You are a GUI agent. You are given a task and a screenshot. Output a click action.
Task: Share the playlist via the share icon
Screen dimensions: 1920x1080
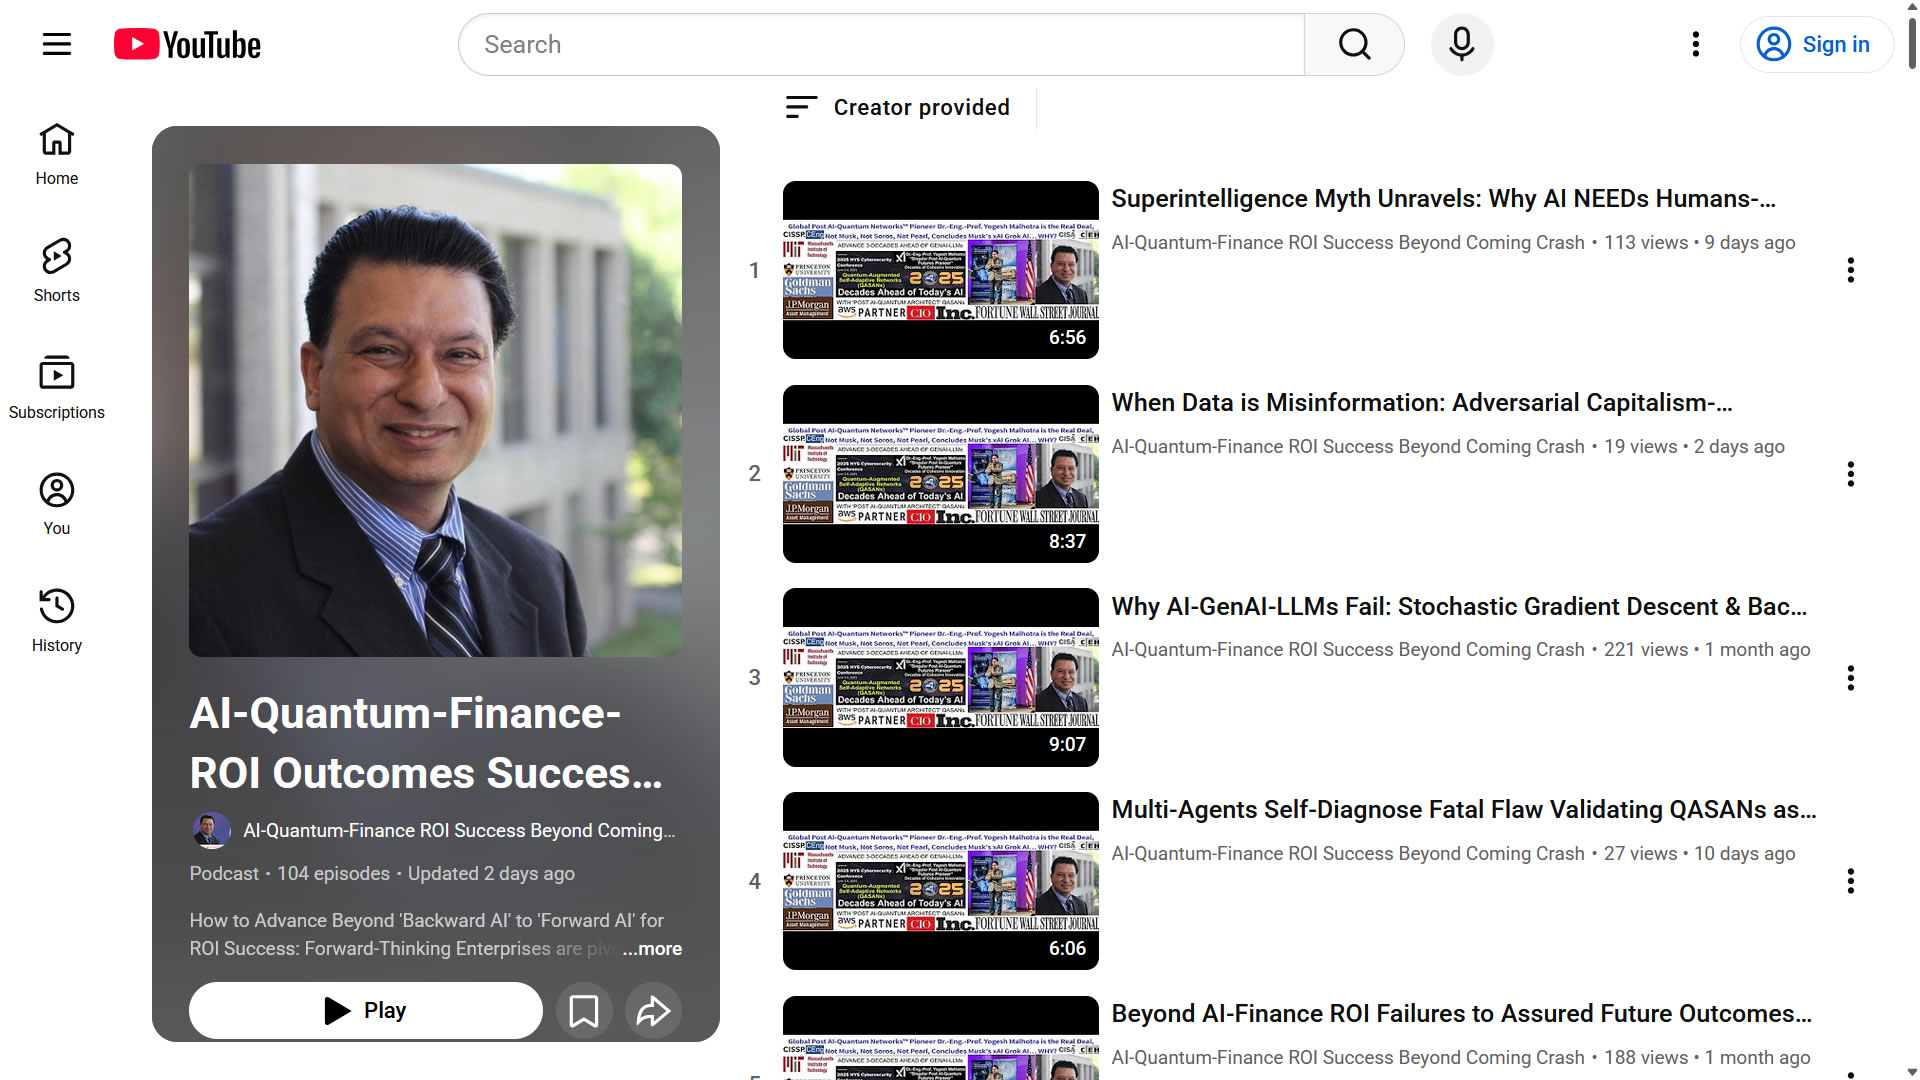point(652,1010)
